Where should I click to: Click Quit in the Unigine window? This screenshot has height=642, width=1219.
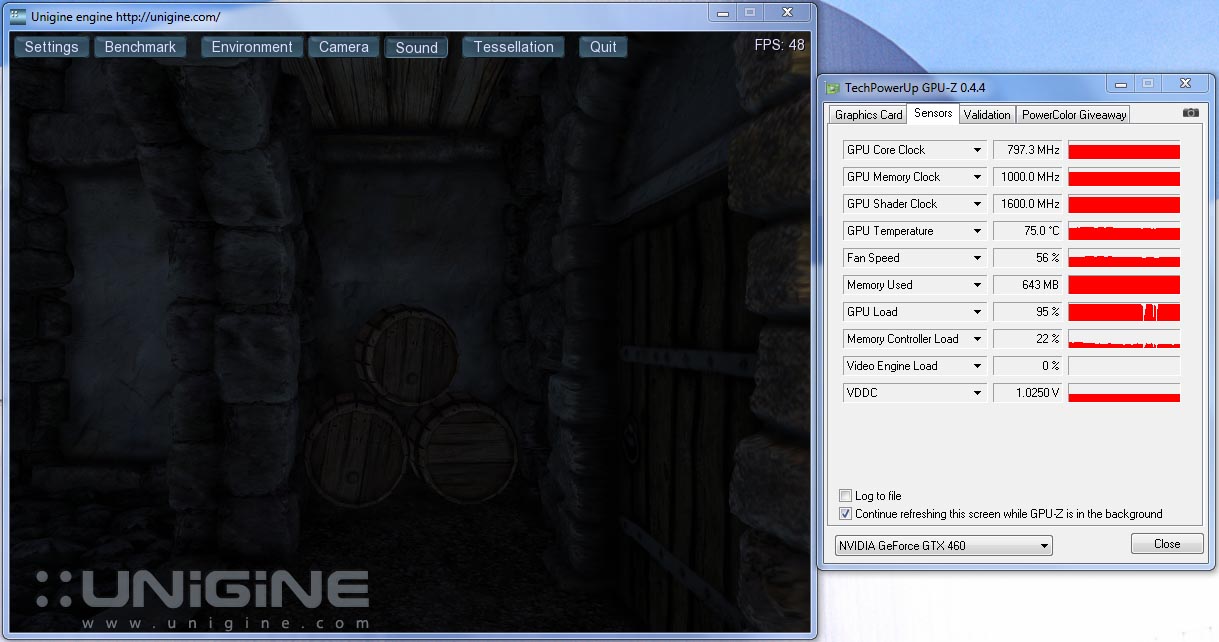[x=603, y=47]
